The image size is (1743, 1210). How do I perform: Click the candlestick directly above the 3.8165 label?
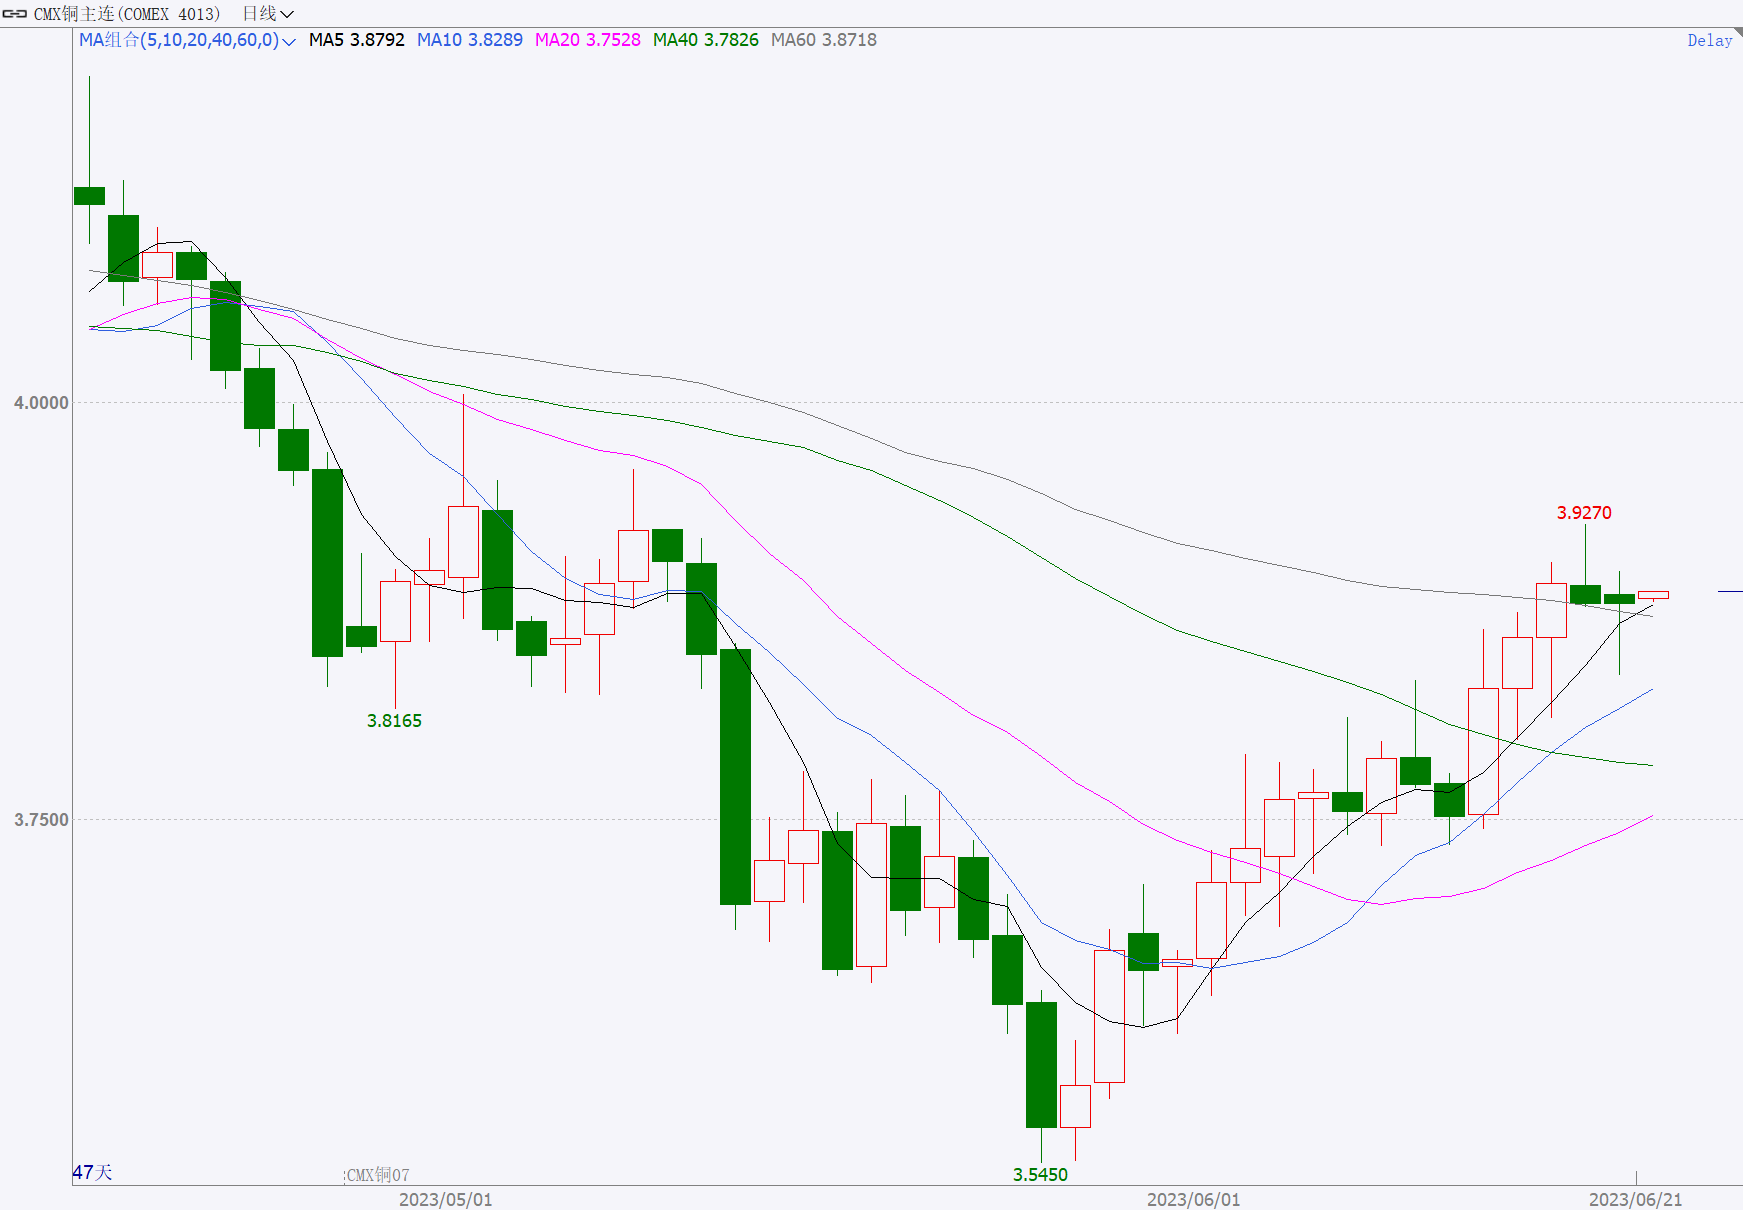395,611
